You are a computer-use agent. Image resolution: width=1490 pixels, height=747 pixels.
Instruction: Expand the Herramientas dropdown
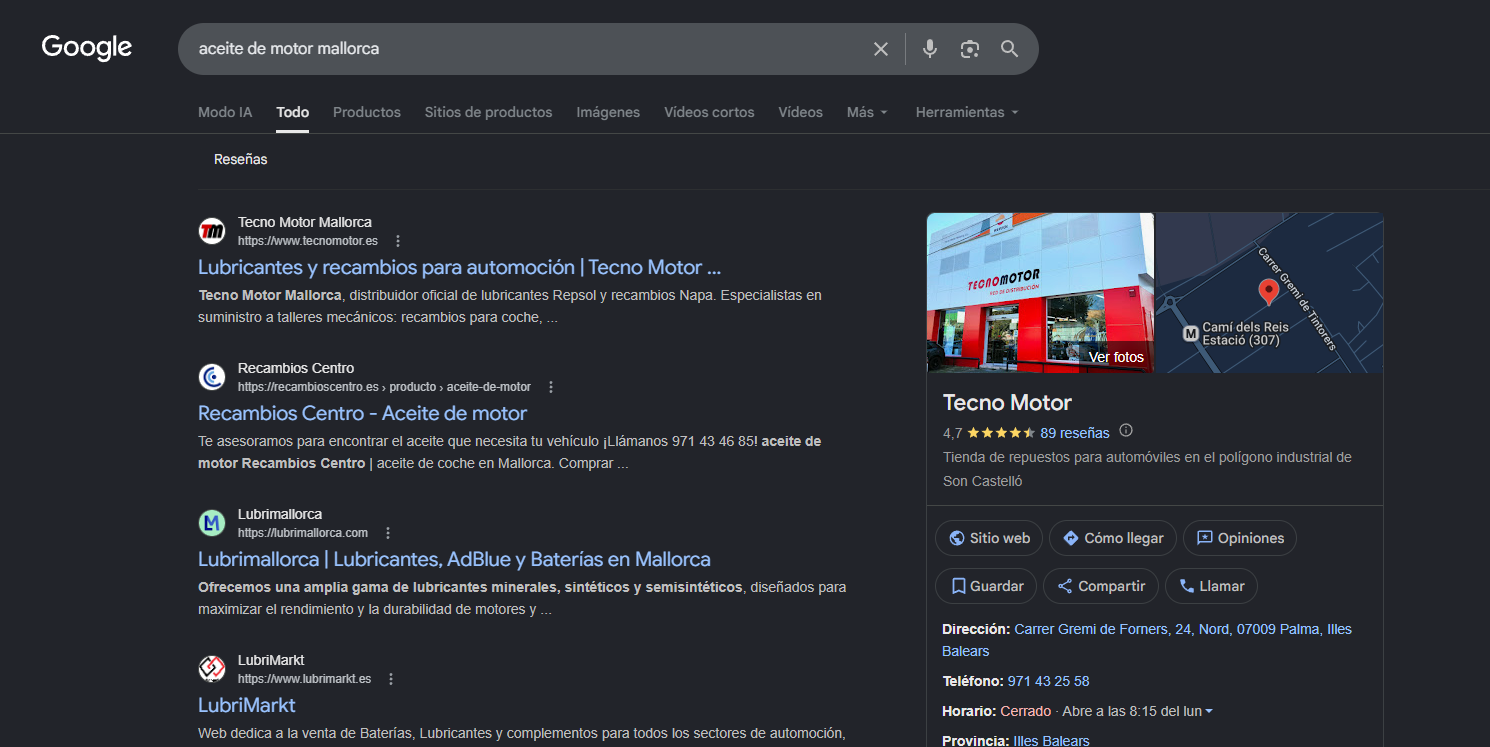click(967, 112)
